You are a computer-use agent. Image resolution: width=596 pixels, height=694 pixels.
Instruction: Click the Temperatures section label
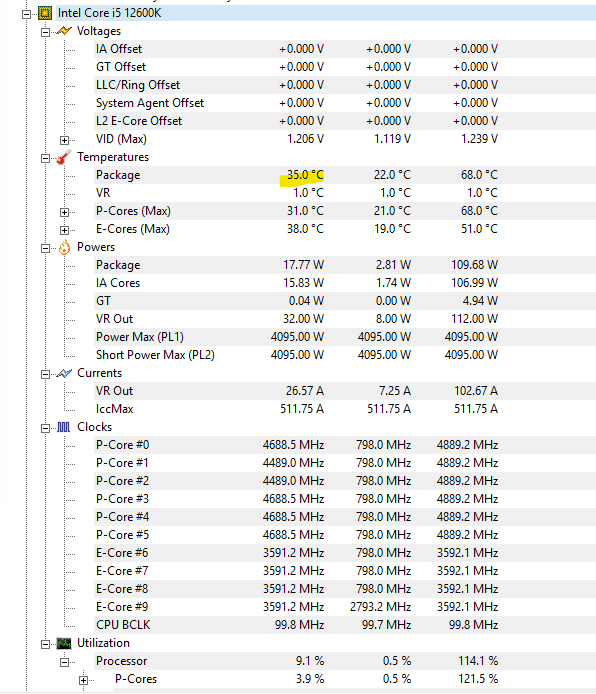point(113,157)
